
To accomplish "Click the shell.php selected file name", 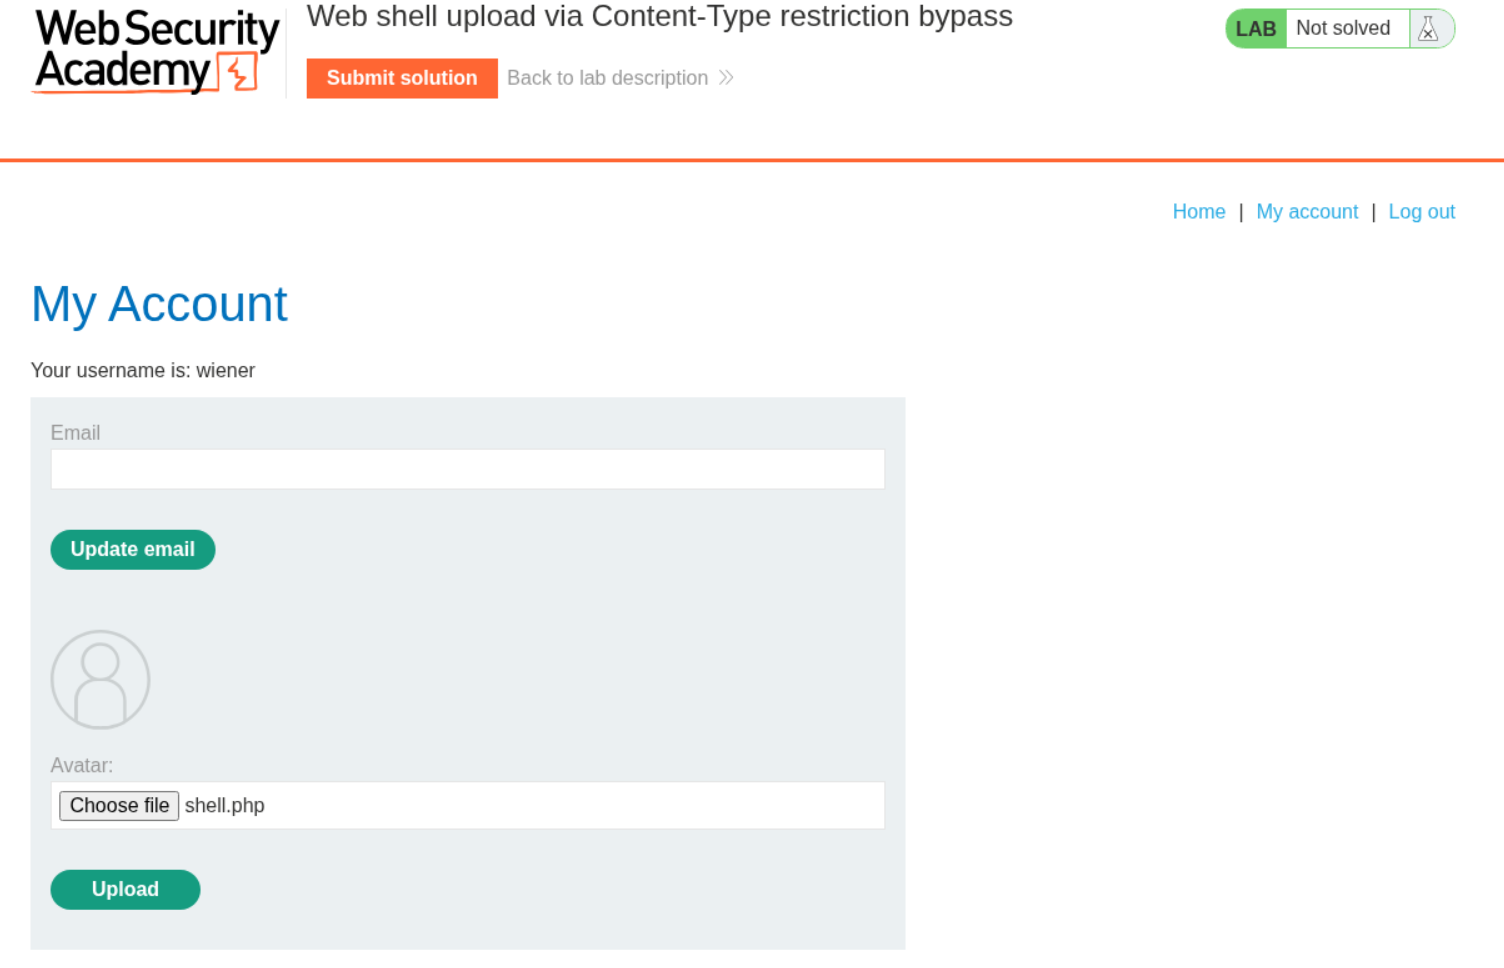I will pos(225,806).
